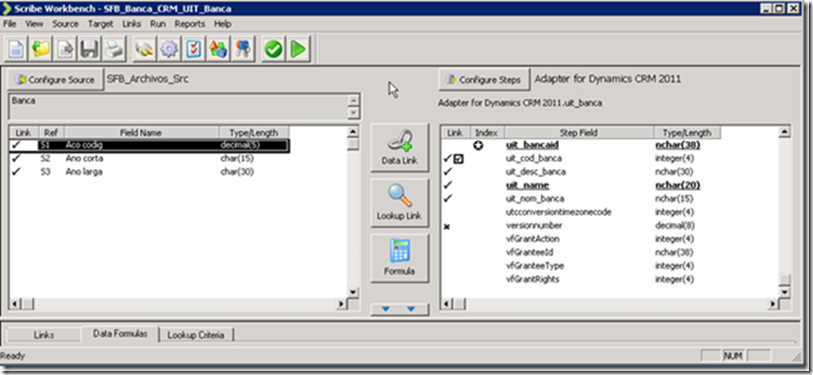
Task: Select the vfGranteeType step field
Action: 535,266
